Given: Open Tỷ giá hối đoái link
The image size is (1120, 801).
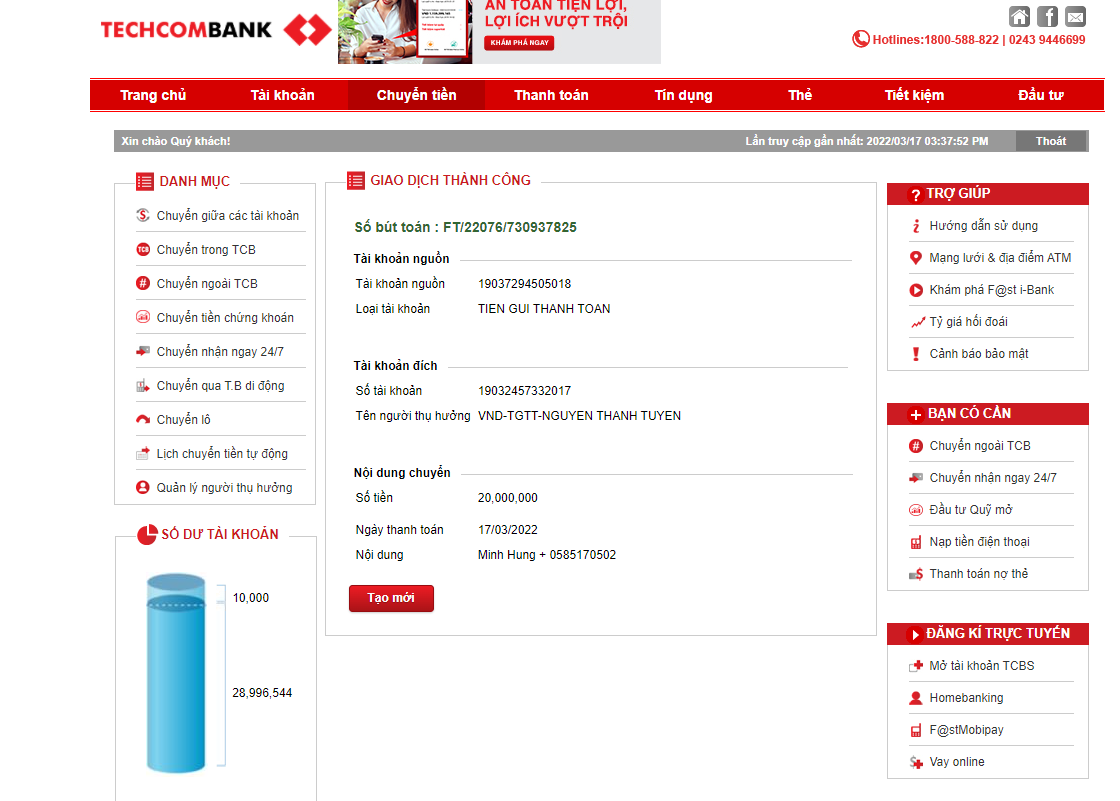Looking at the screenshot, I should [969, 322].
